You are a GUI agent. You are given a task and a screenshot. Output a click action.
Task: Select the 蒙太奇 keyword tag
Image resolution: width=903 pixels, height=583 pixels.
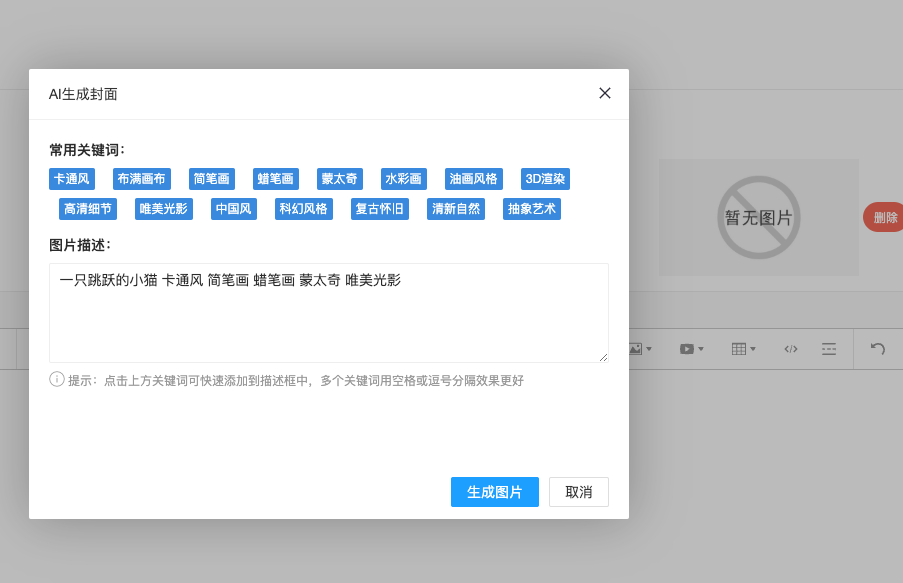point(339,179)
